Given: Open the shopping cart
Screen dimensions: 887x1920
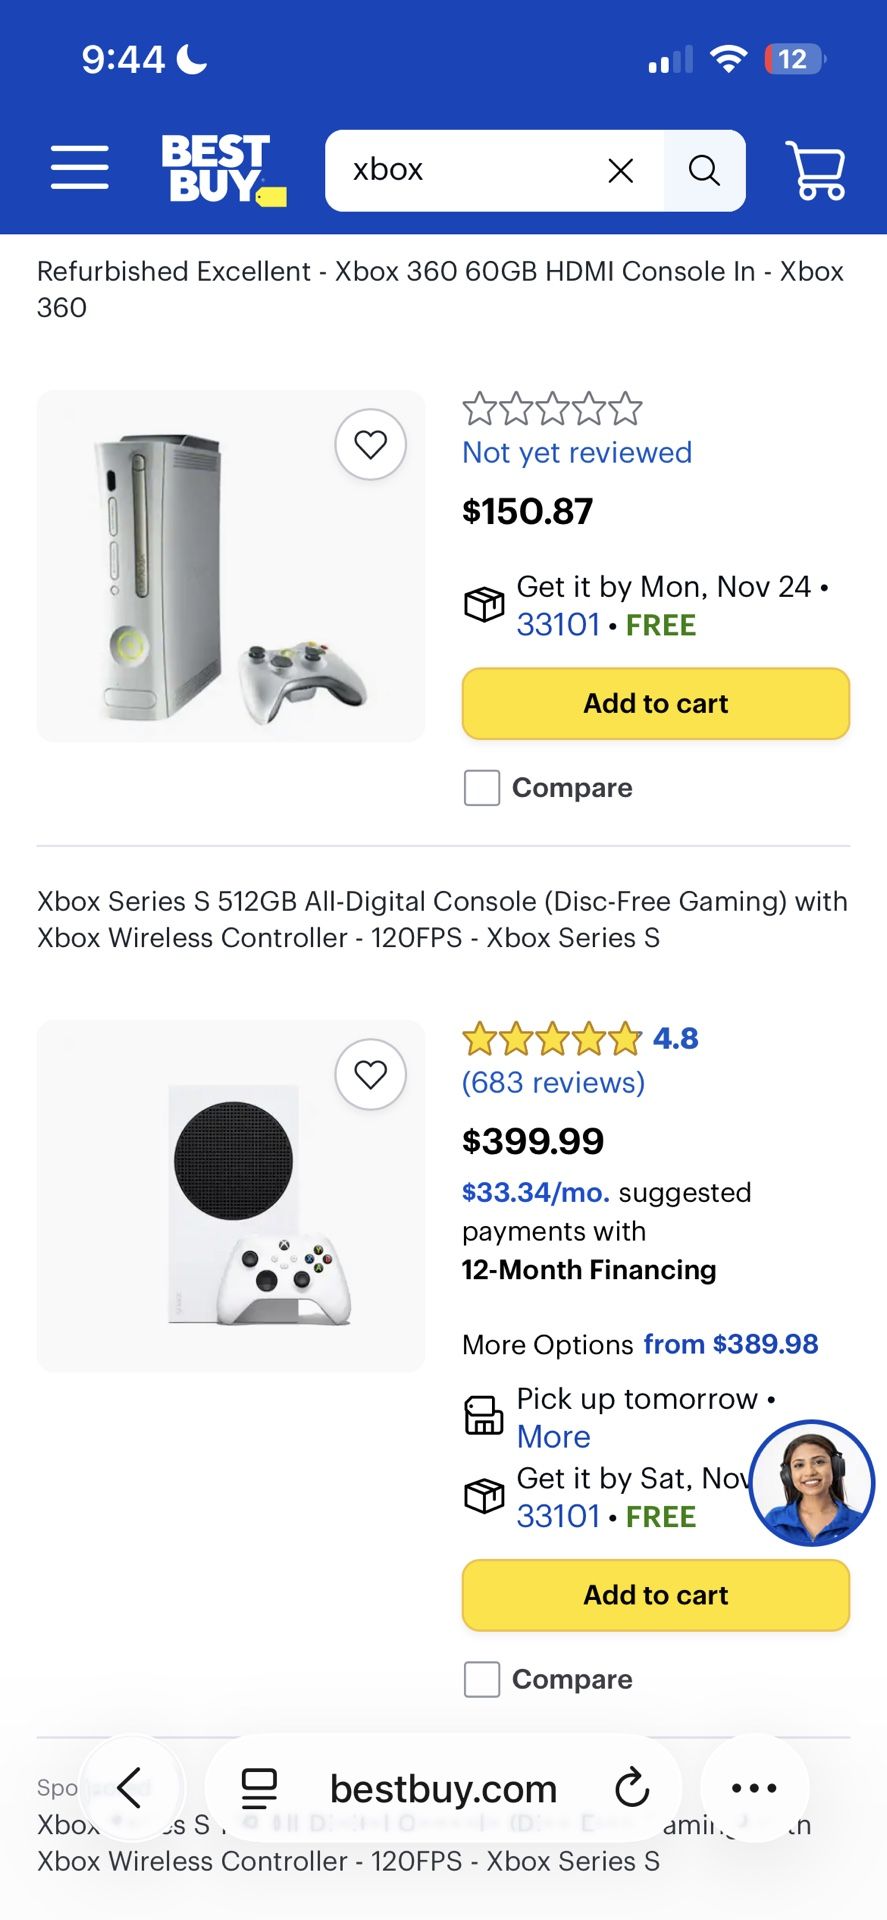Looking at the screenshot, I should [x=815, y=170].
